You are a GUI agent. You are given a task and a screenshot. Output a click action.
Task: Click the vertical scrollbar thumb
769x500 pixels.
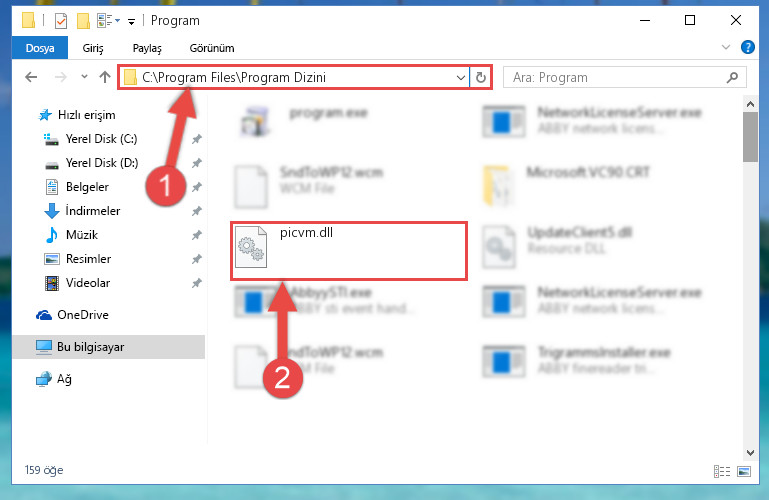[x=750, y=137]
